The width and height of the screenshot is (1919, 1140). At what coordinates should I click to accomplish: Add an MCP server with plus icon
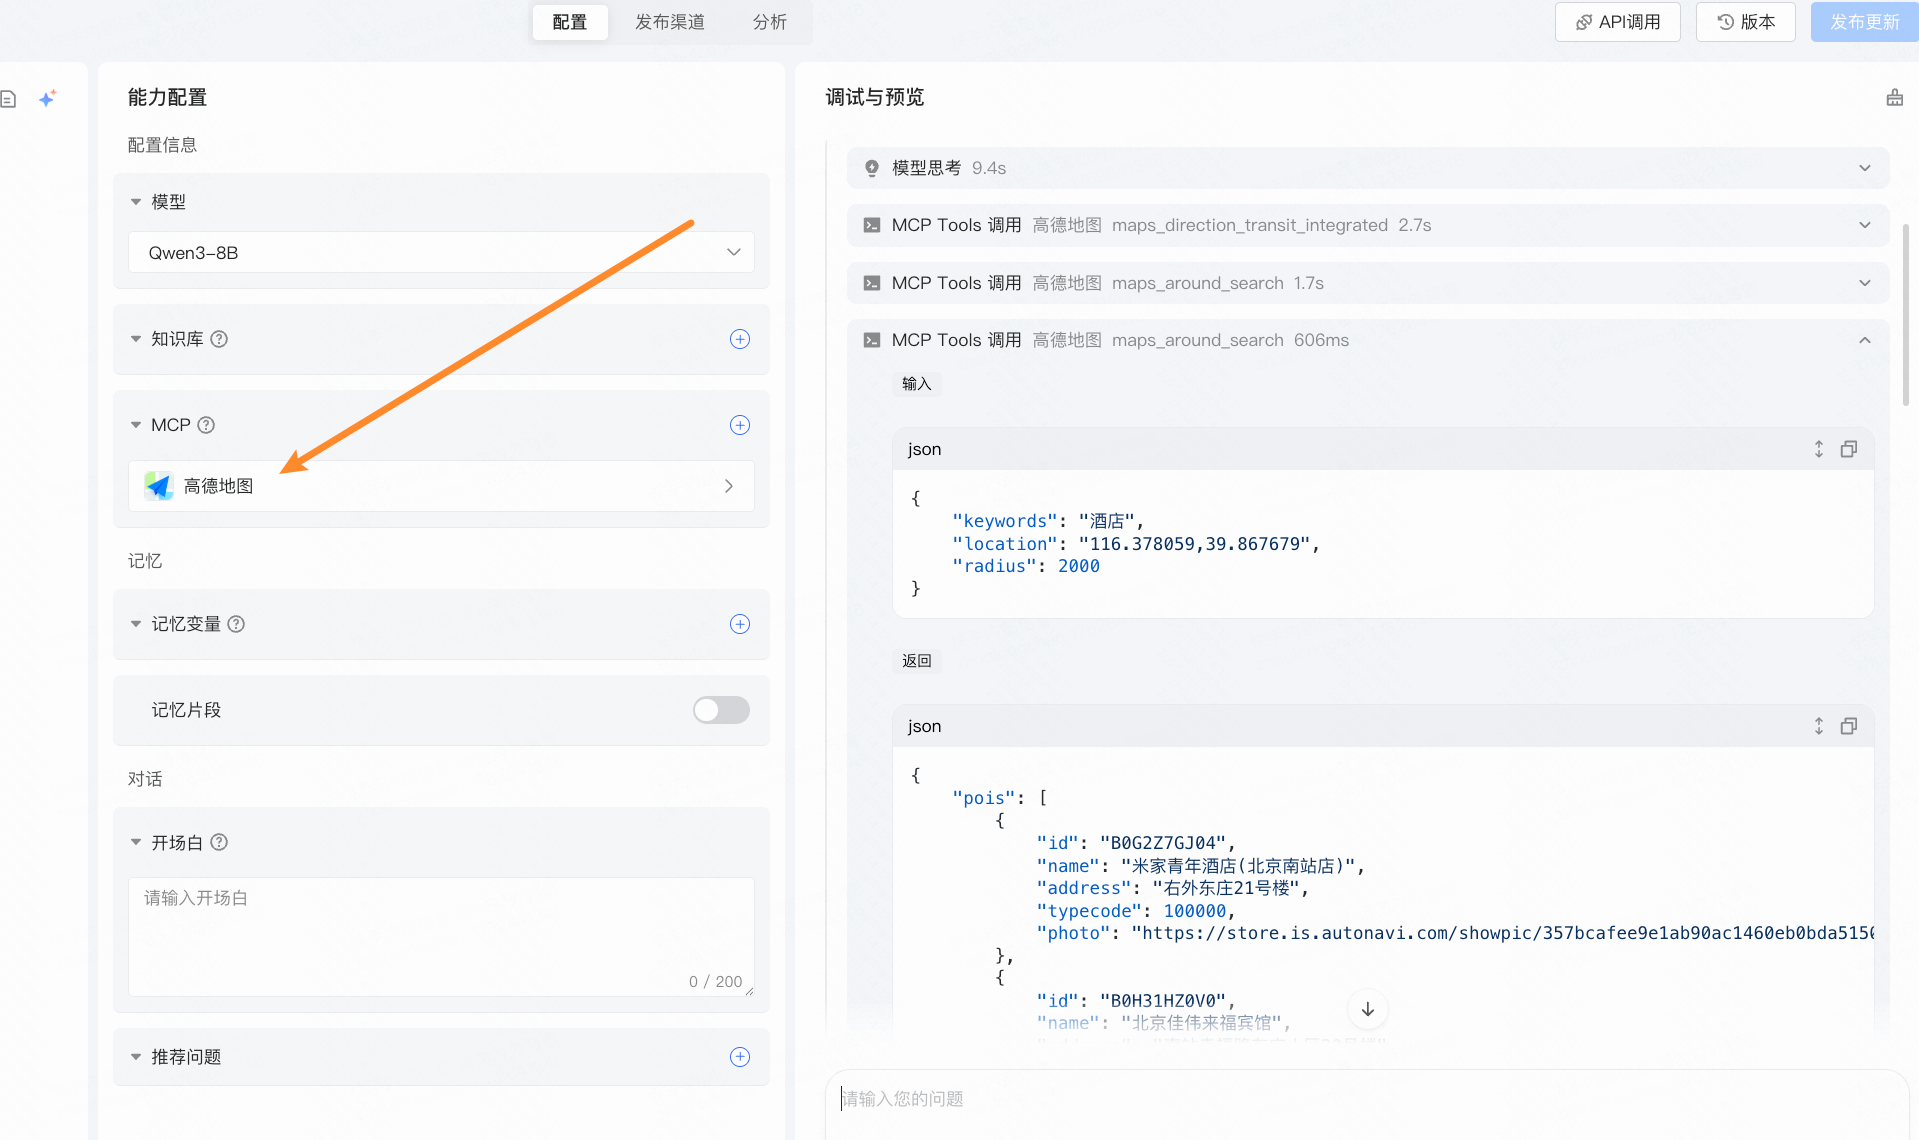(x=740, y=425)
